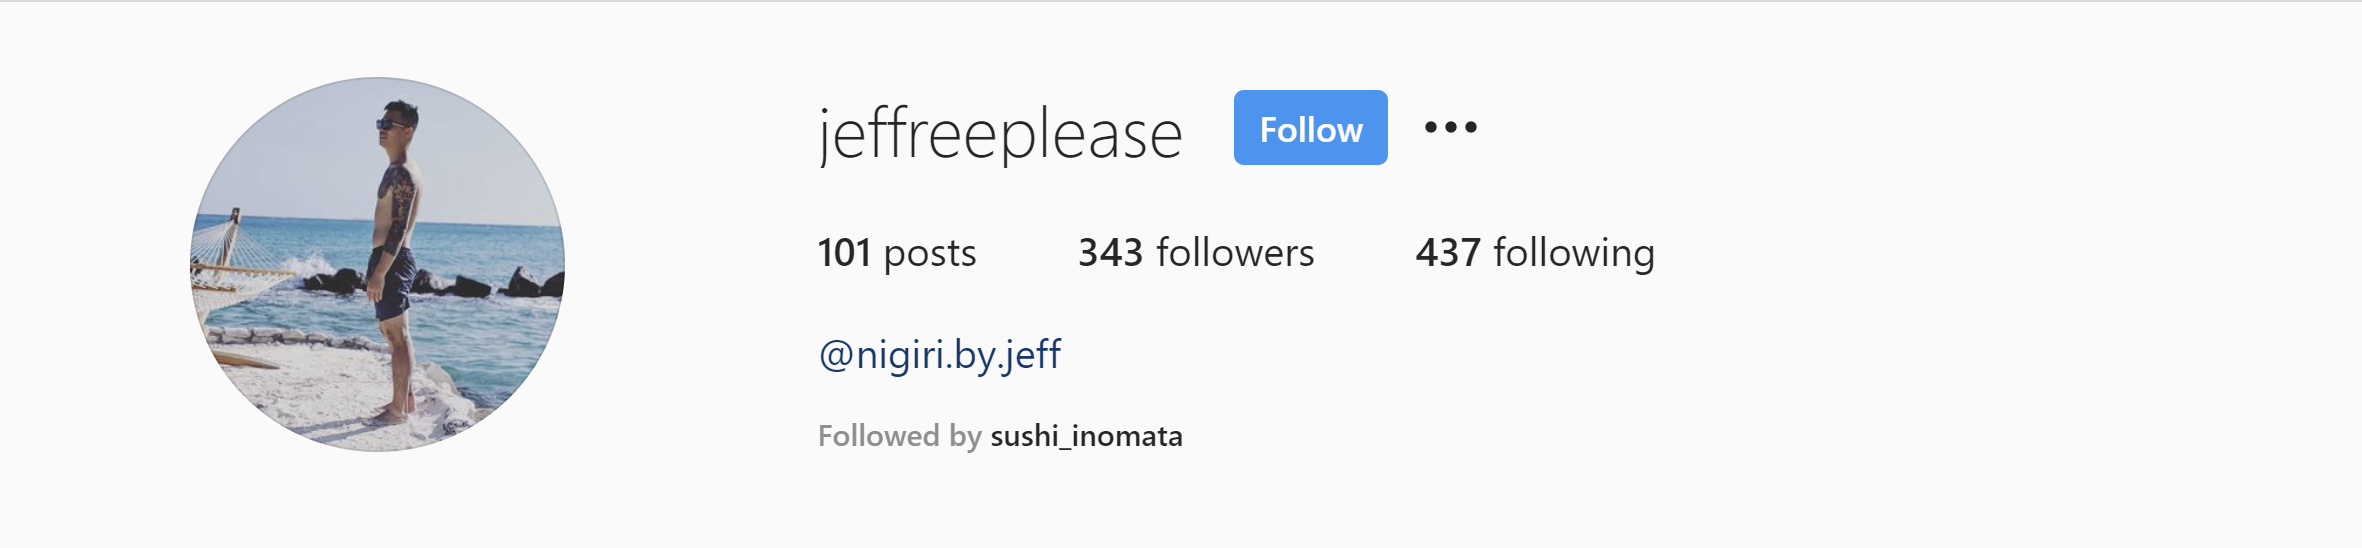Click the number 101 beside posts
The image size is (2362, 548).
(x=844, y=253)
